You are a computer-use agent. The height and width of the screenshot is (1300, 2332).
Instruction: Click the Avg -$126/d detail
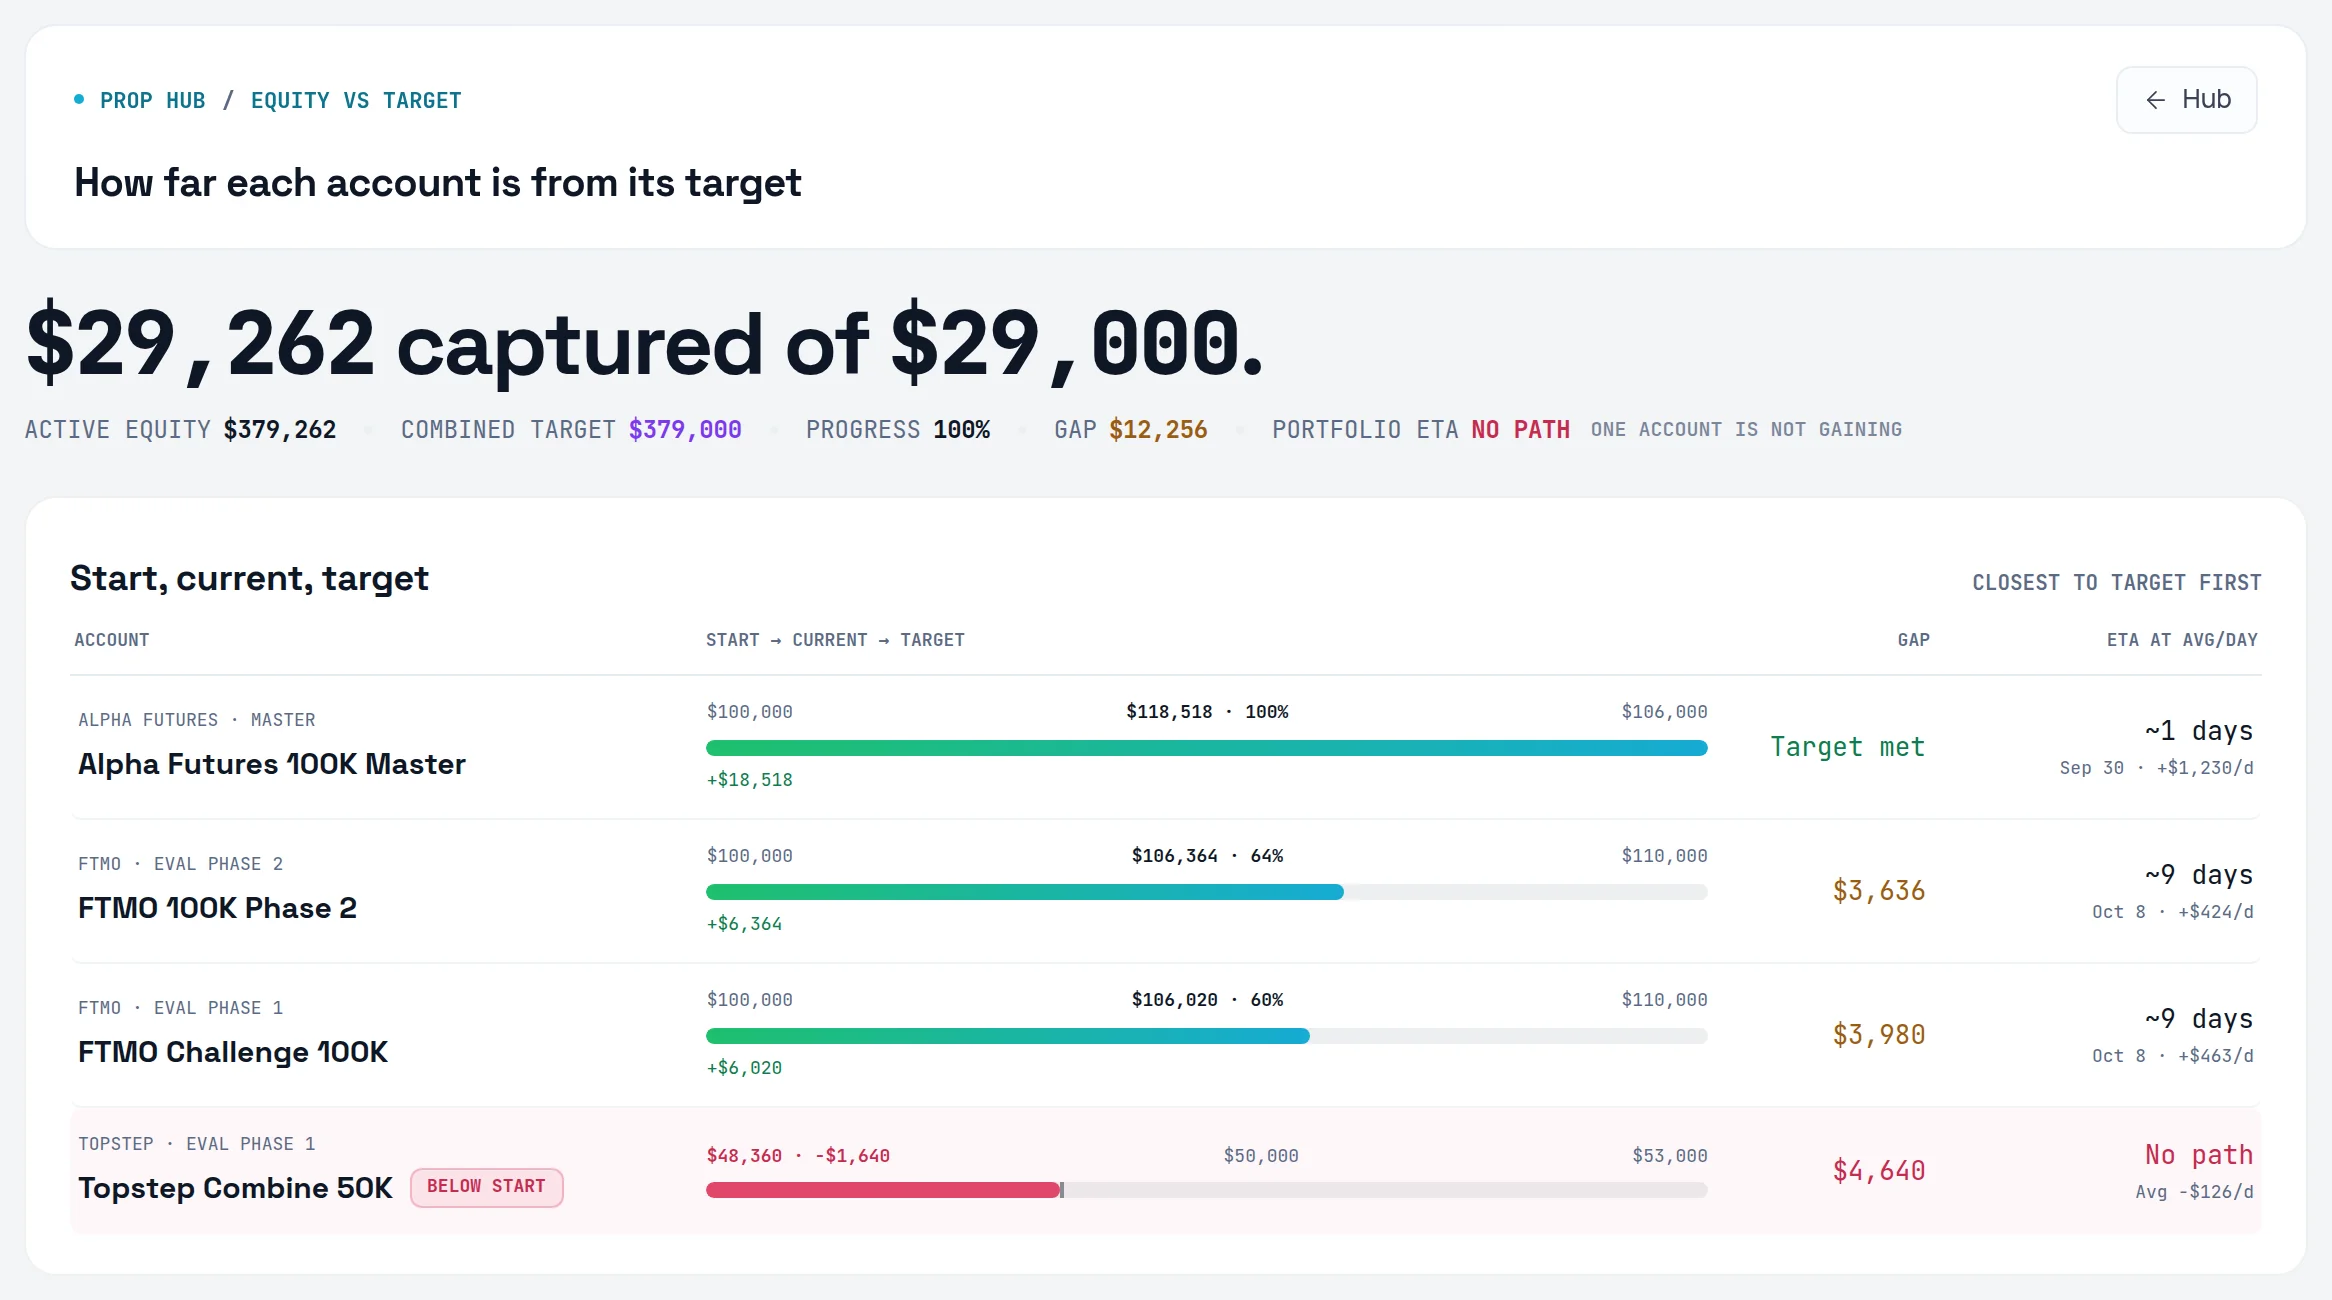coord(2194,1192)
